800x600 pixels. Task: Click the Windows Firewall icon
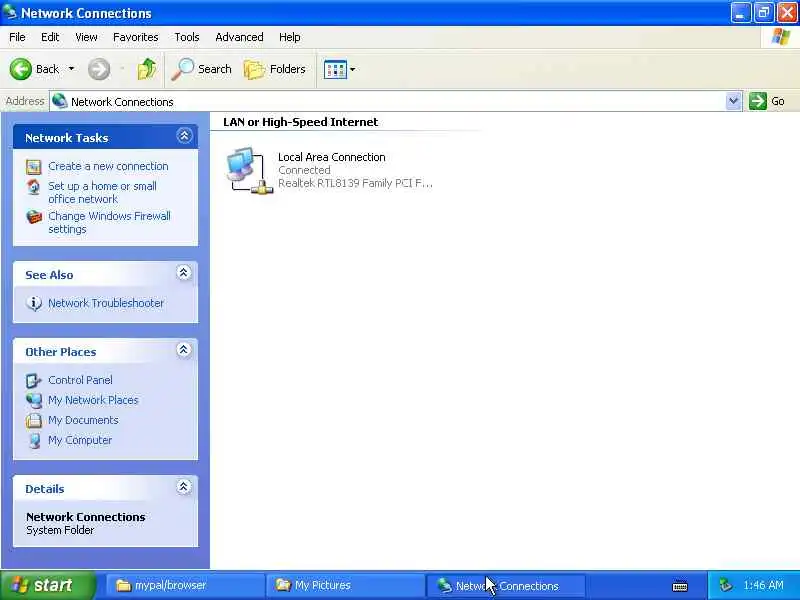tap(34, 217)
